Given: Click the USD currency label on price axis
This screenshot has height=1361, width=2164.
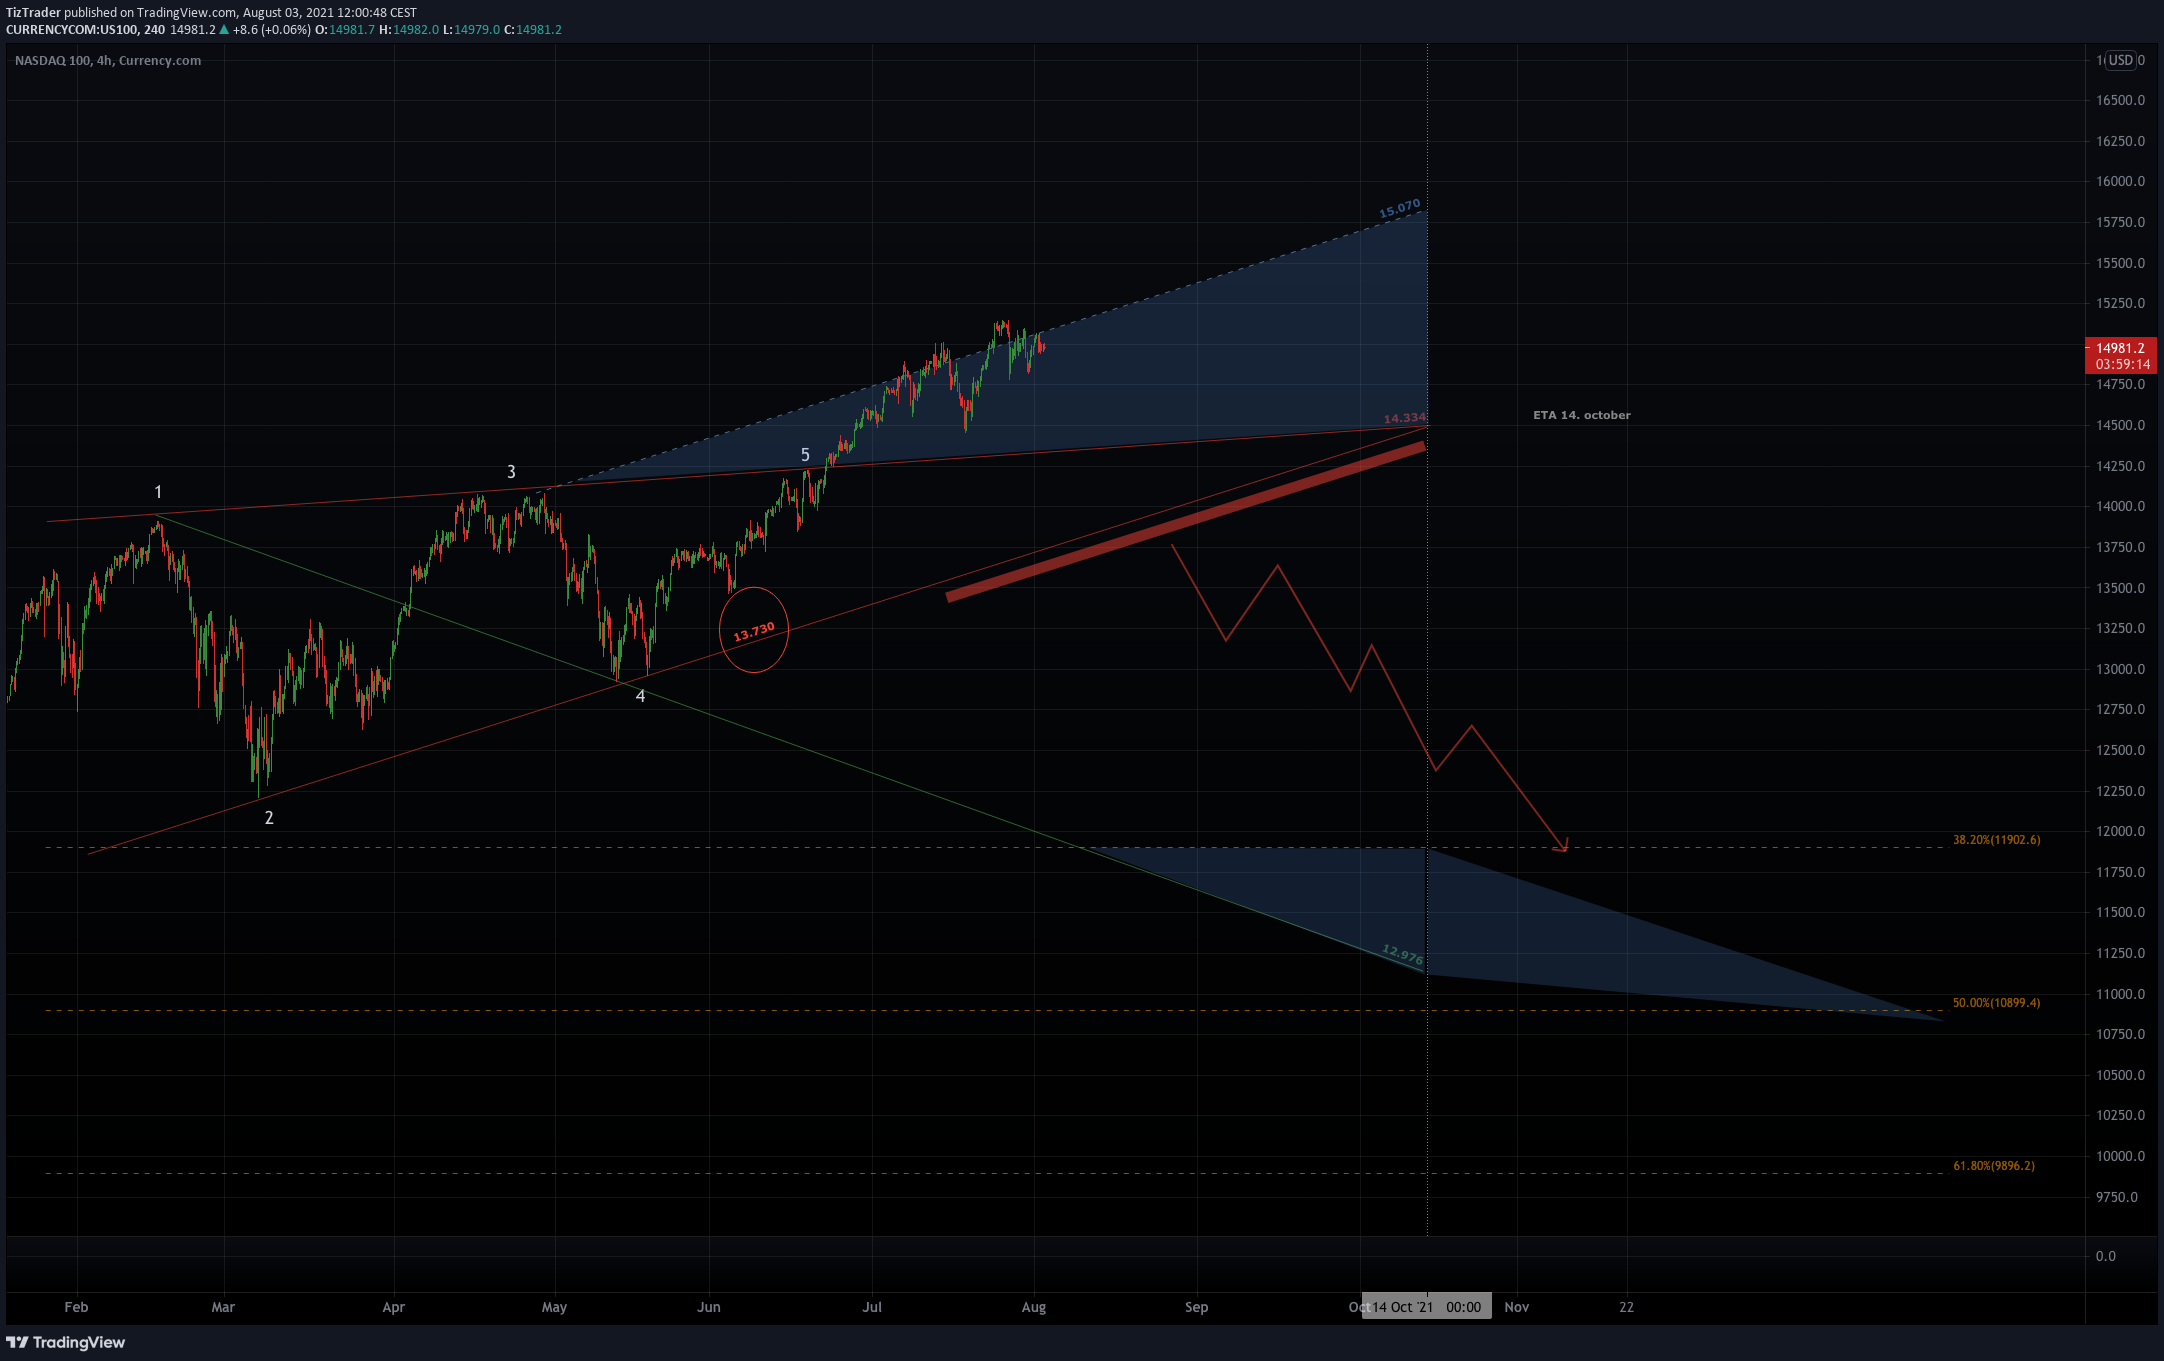Looking at the screenshot, I should [x=2121, y=60].
